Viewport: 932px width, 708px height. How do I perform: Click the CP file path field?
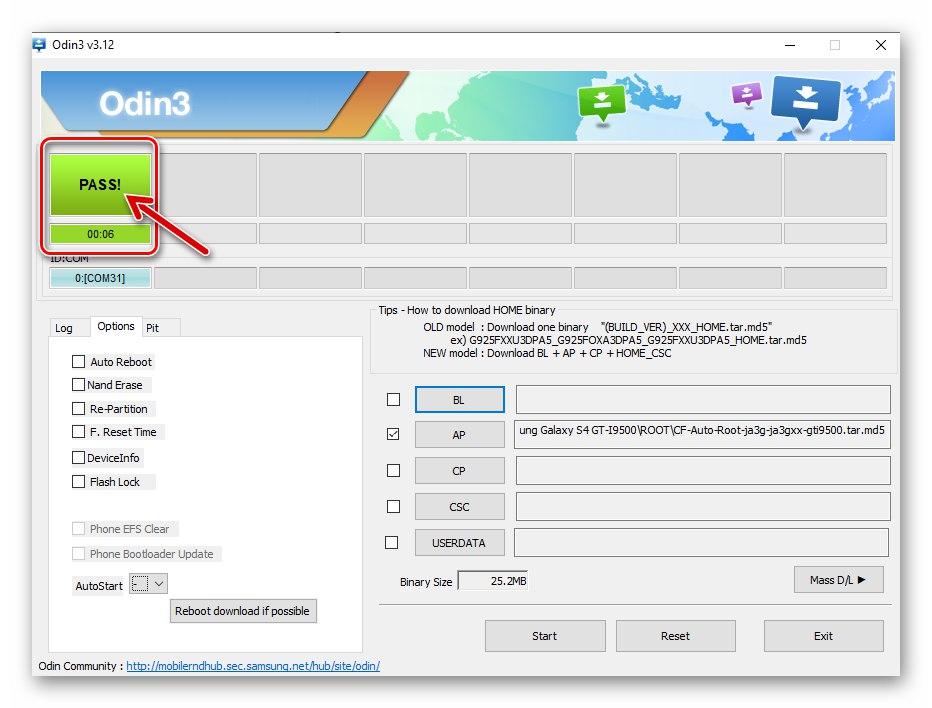[703, 470]
